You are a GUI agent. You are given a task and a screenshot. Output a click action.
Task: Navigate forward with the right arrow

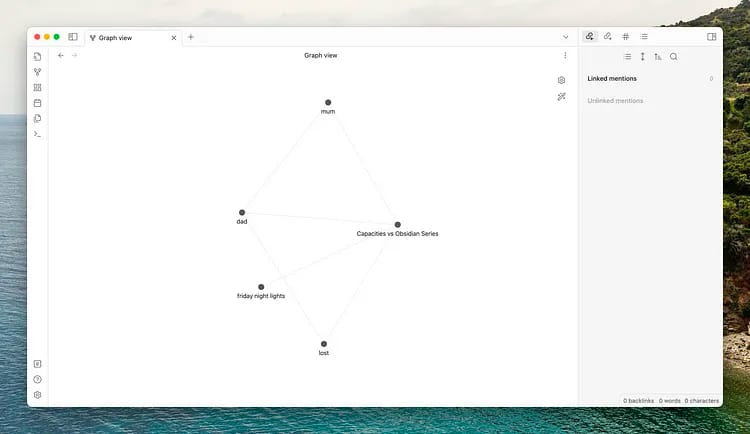pos(75,56)
